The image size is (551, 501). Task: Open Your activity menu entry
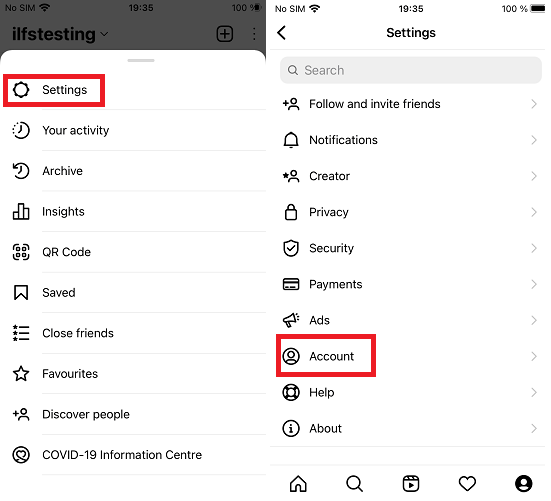tap(134, 130)
